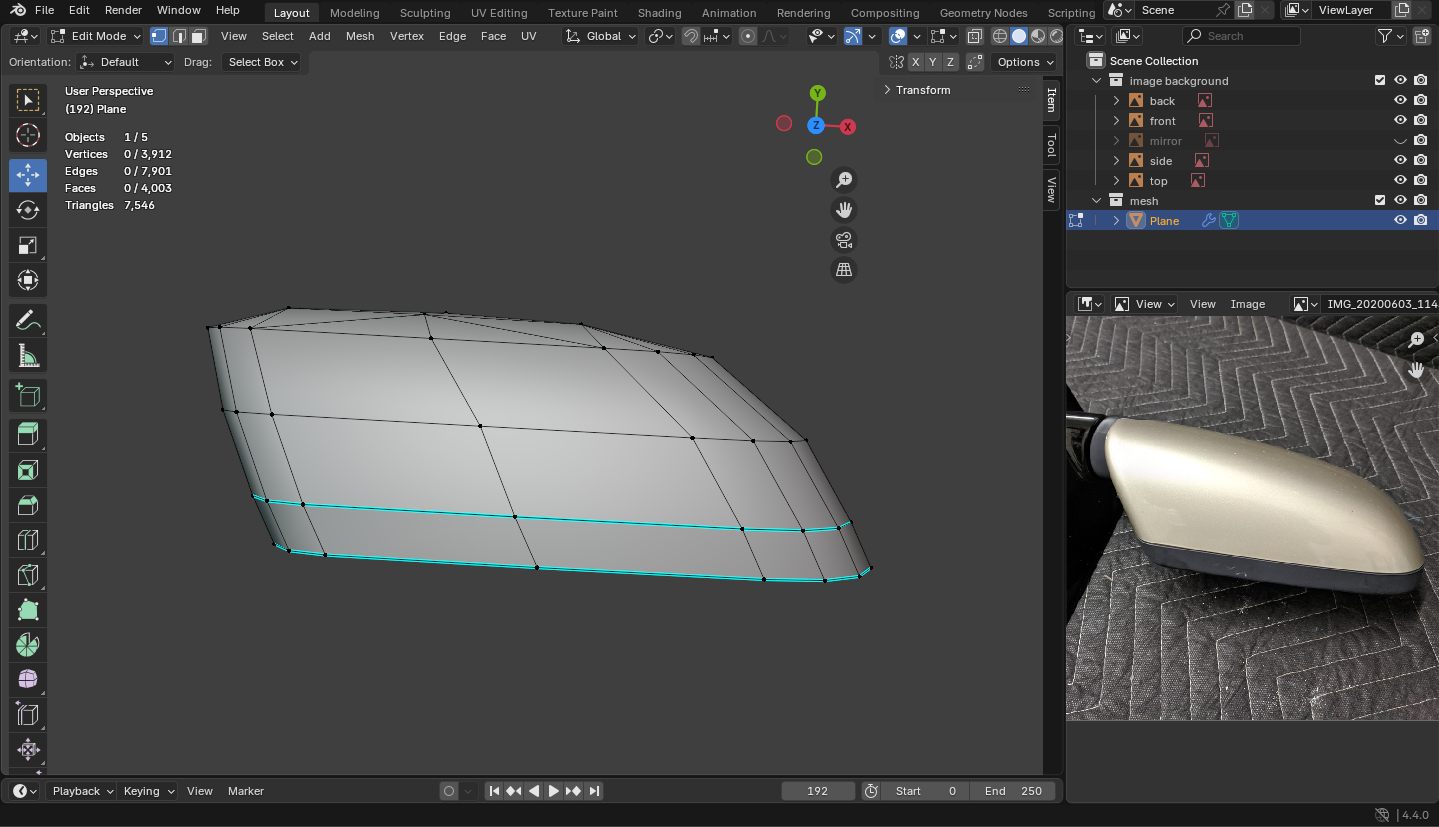Uncheck image background collection checkbox

(1380, 81)
